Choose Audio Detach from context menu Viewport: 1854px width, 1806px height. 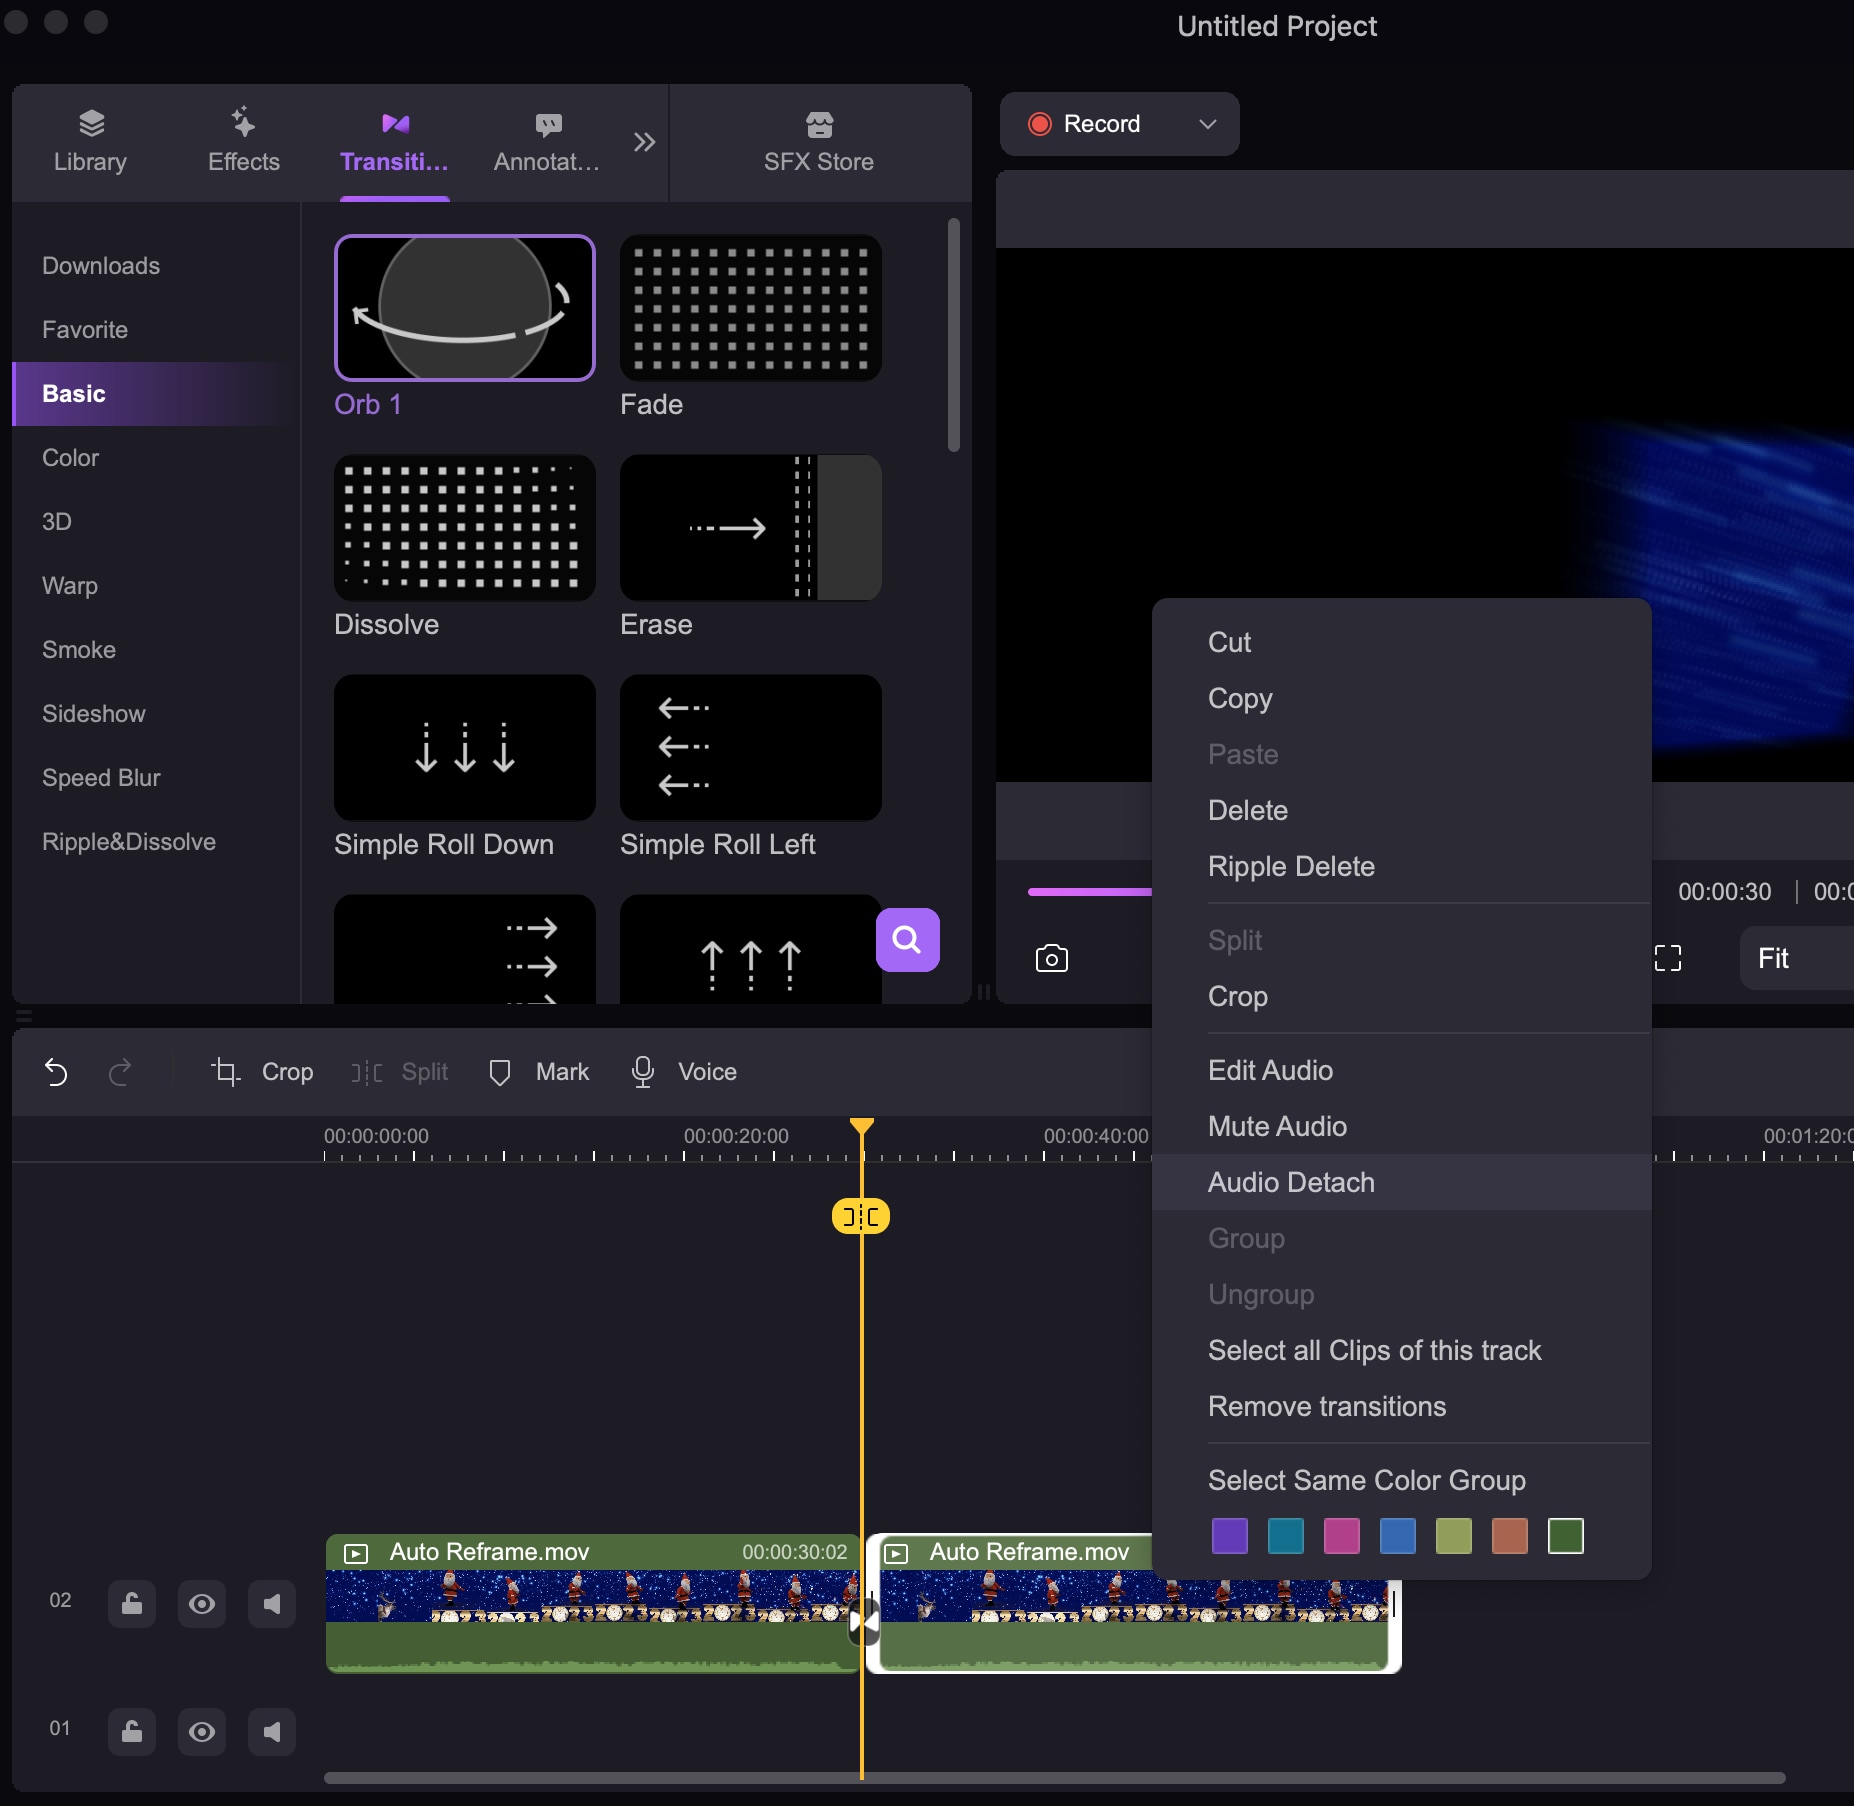[x=1291, y=1182]
